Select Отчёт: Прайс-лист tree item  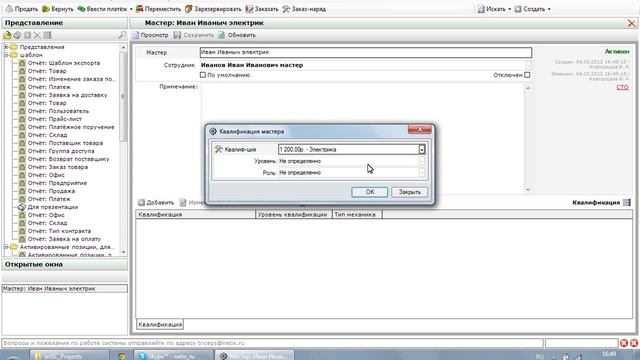(x=55, y=119)
